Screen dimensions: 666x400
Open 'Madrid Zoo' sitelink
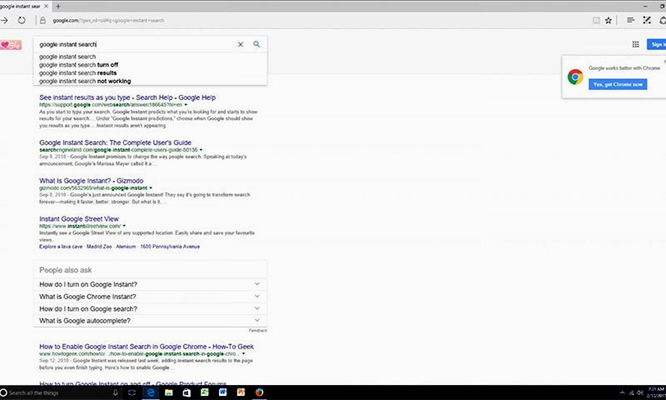[99, 246]
